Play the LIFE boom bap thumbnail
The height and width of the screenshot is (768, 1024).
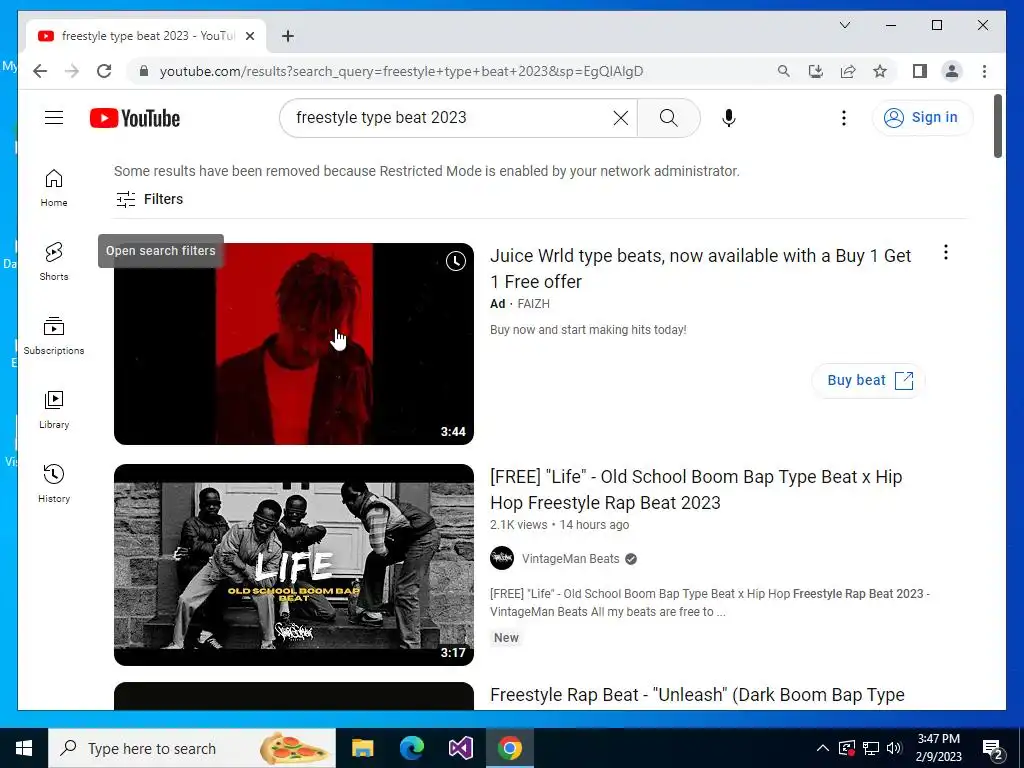(294, 565)
